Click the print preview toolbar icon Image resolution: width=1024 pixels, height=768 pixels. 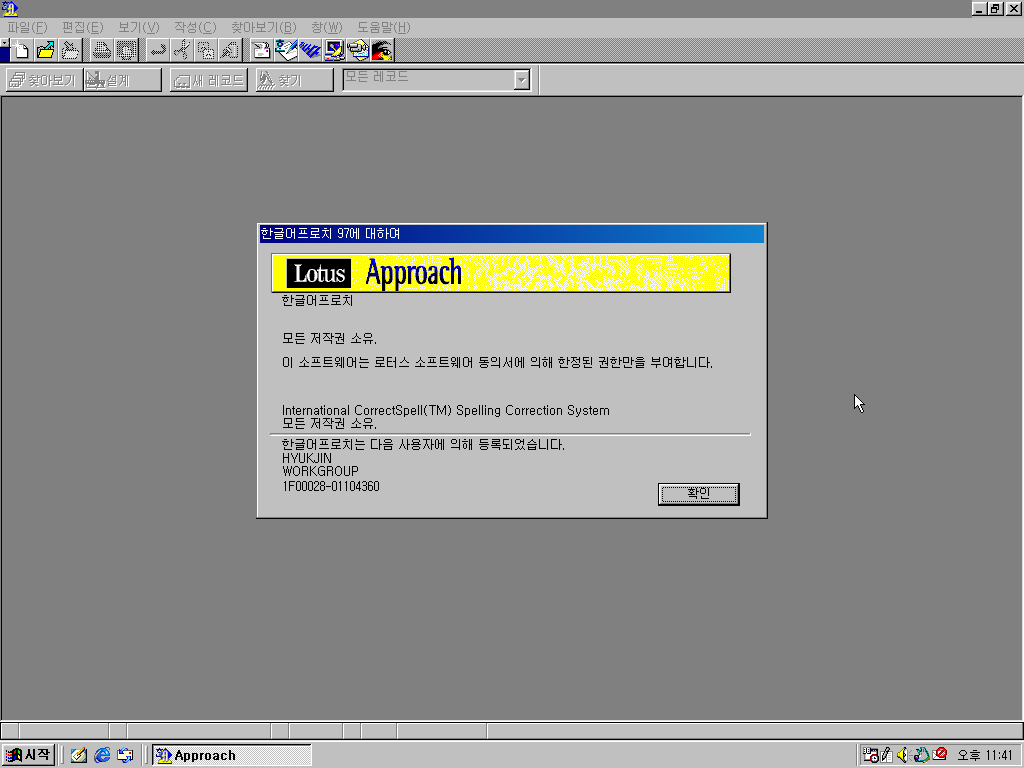pos(125,50)
